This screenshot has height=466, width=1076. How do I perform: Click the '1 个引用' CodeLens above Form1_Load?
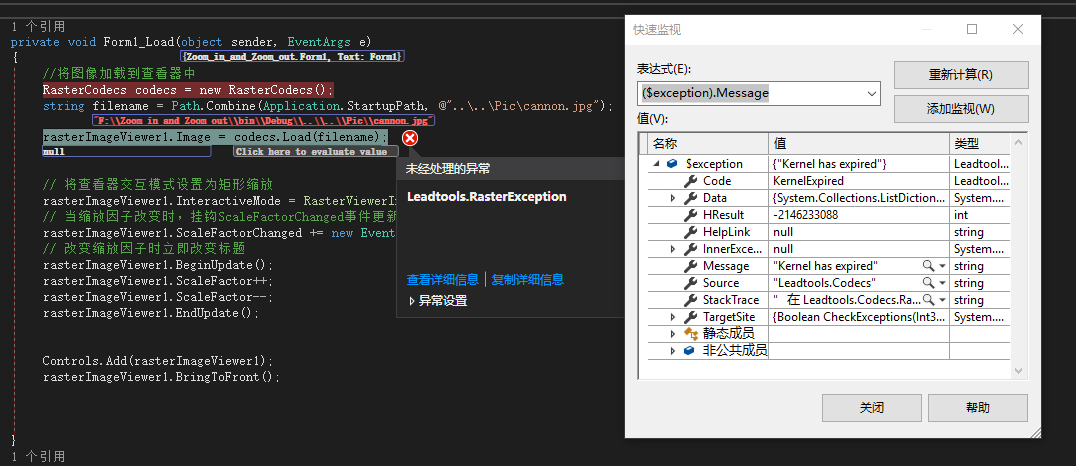(38, 27)
